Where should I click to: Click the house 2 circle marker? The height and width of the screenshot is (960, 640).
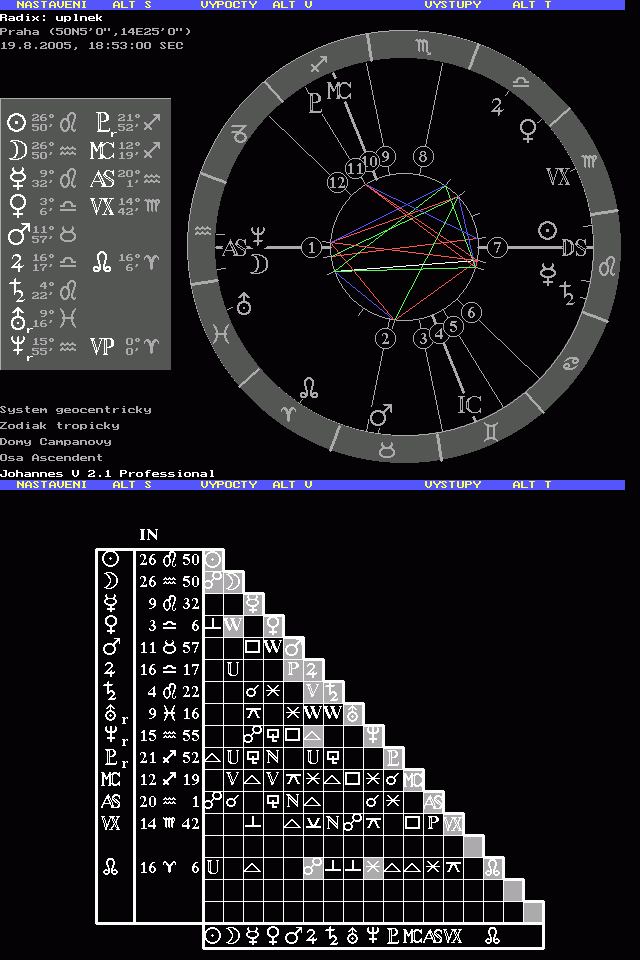point(386,340)
